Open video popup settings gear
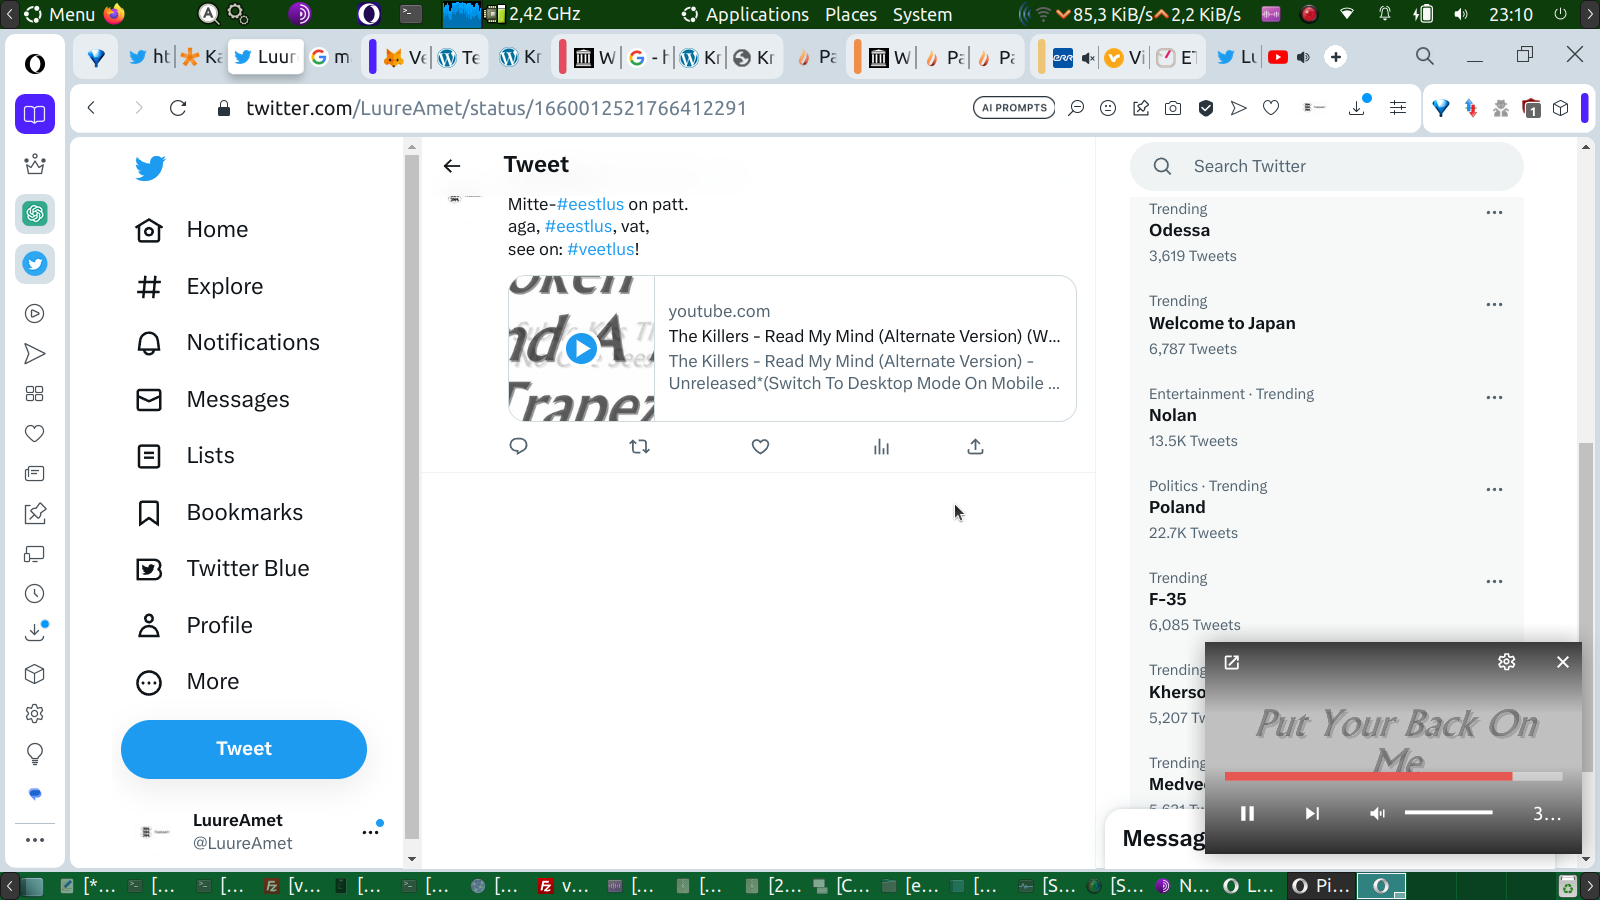The width and height of the screenshot is (1600, 900). (x=1507, y=662)
